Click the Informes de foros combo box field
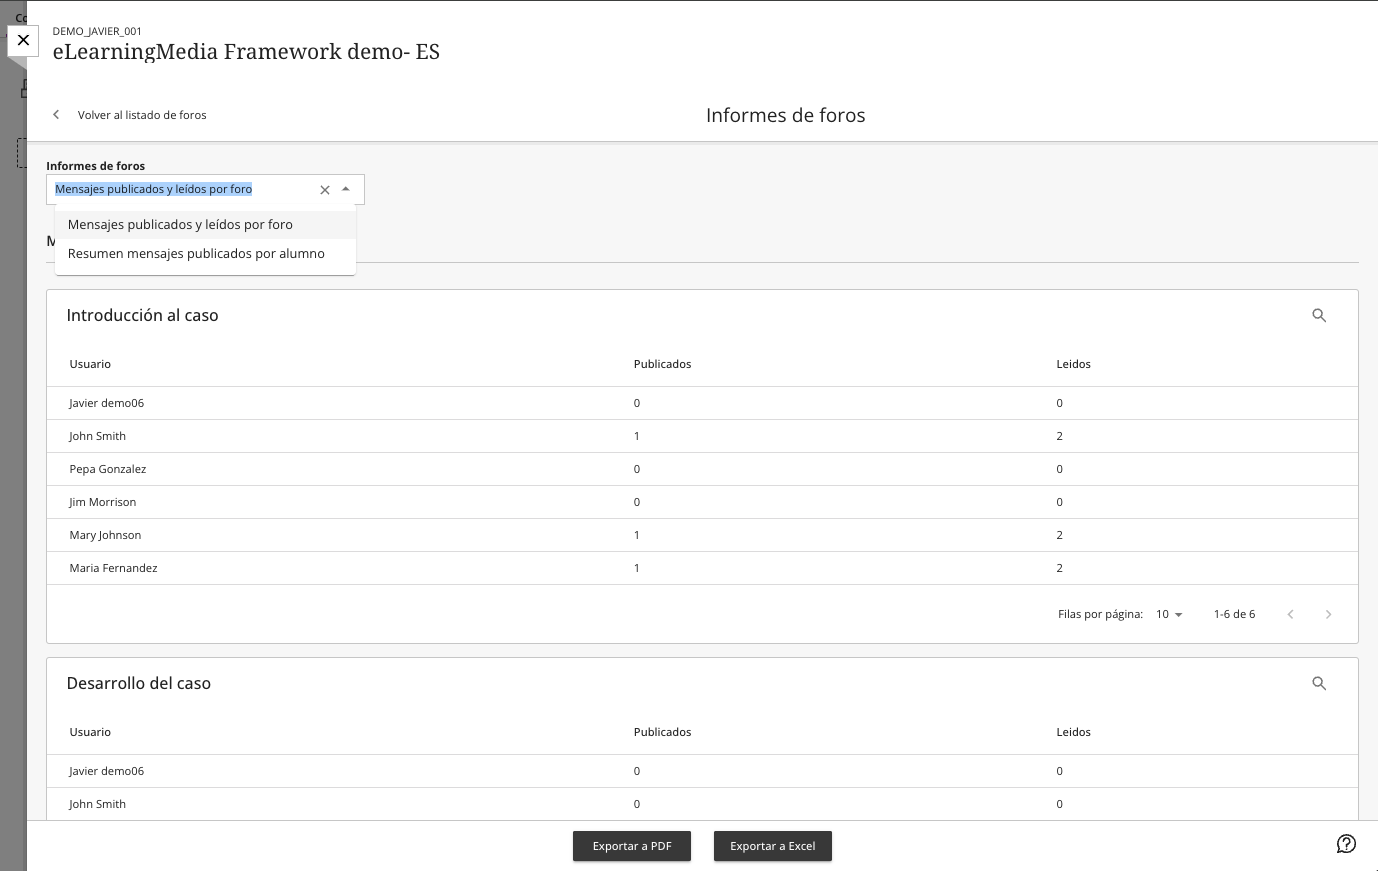 [205, 189]
